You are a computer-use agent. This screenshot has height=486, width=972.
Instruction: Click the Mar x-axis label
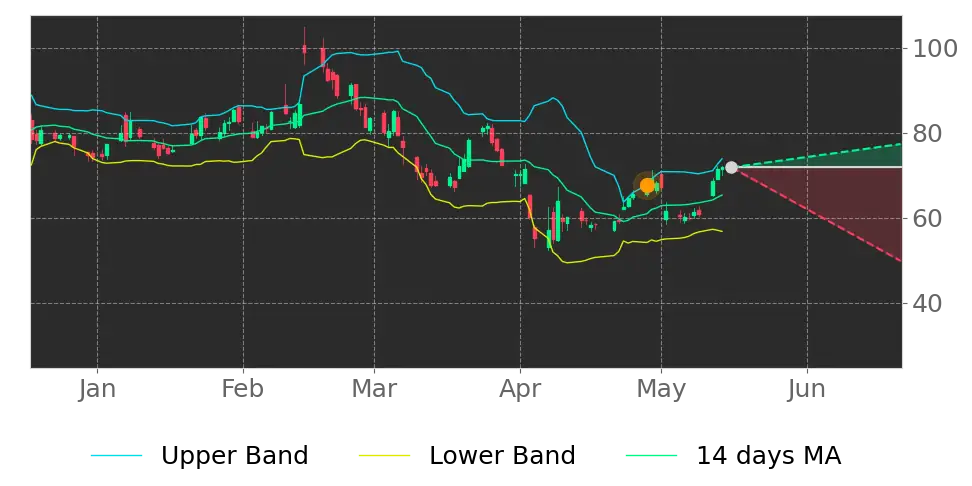374,389
